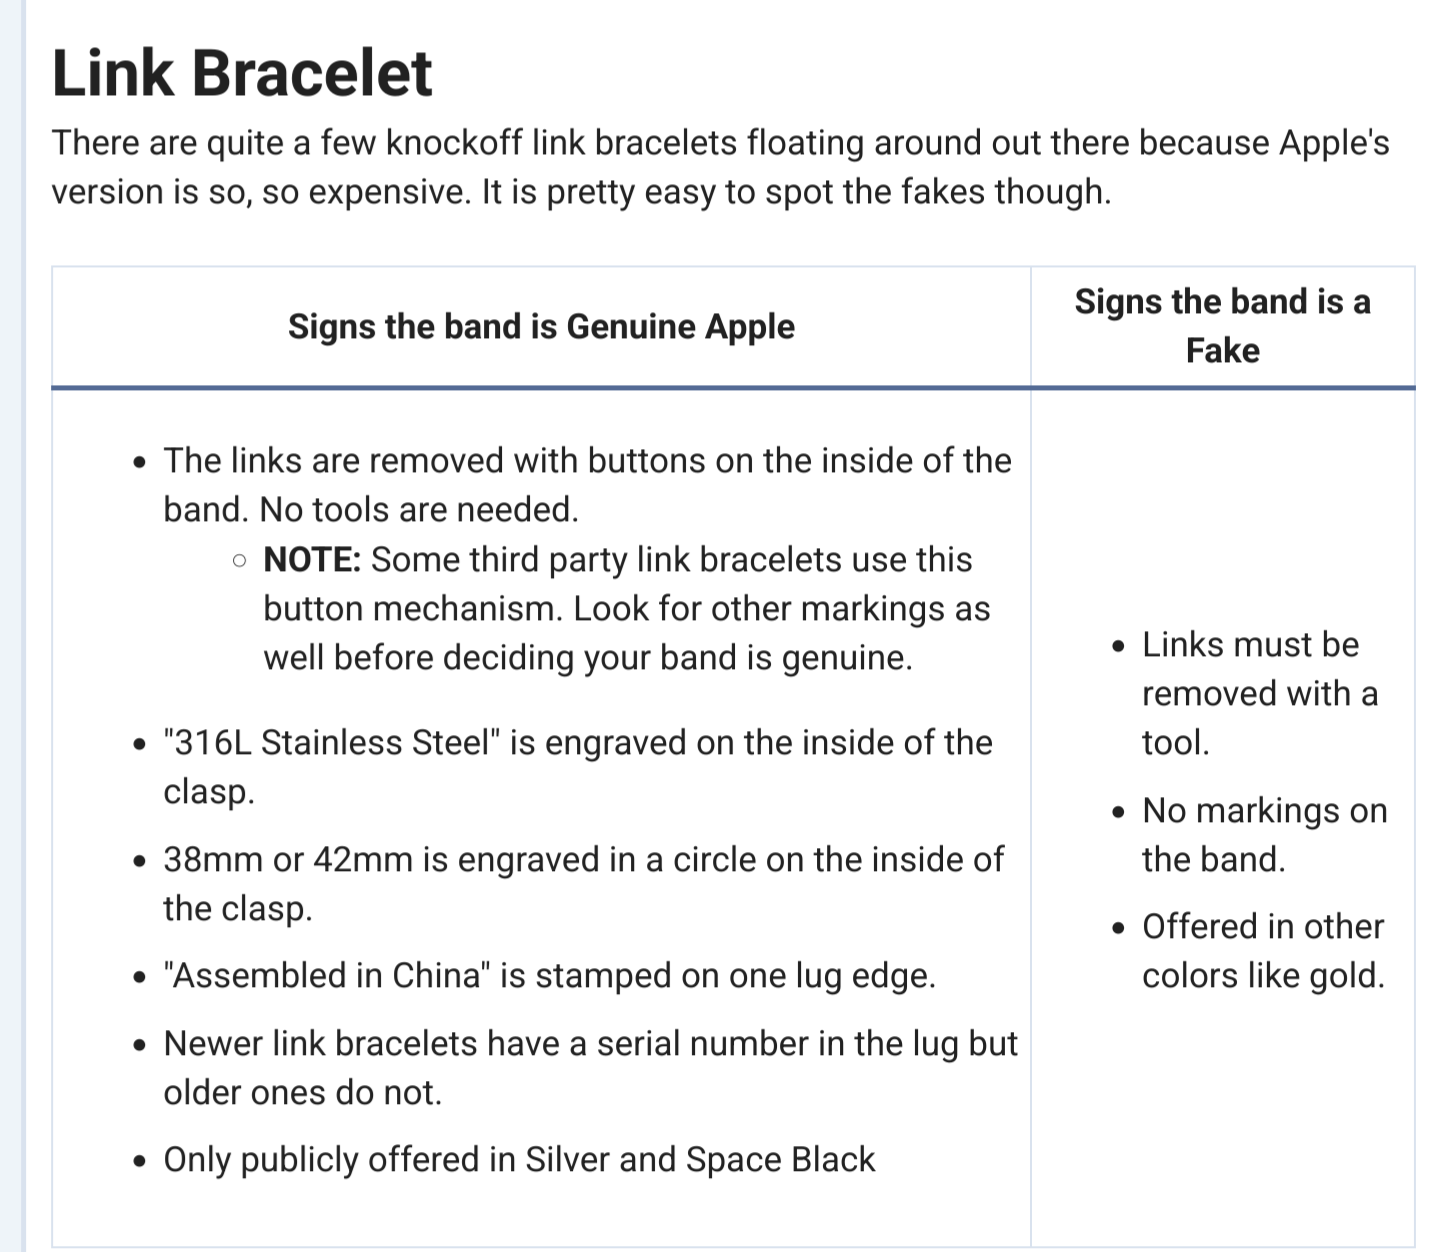Image resolution: width=1441 pixels, height=1252 pixels.
Task: Click the "Link Bracelet" heading
Action: click(x=242, y=73)
